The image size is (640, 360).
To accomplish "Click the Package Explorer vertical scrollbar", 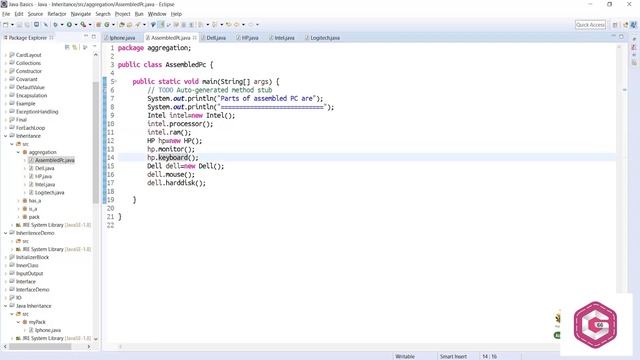I will click(96, 143).
